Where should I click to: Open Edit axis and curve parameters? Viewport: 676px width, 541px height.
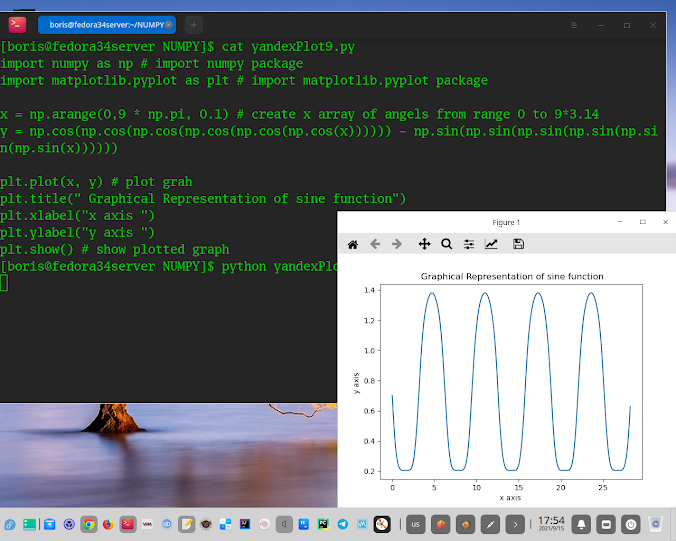tap(491, 244)
